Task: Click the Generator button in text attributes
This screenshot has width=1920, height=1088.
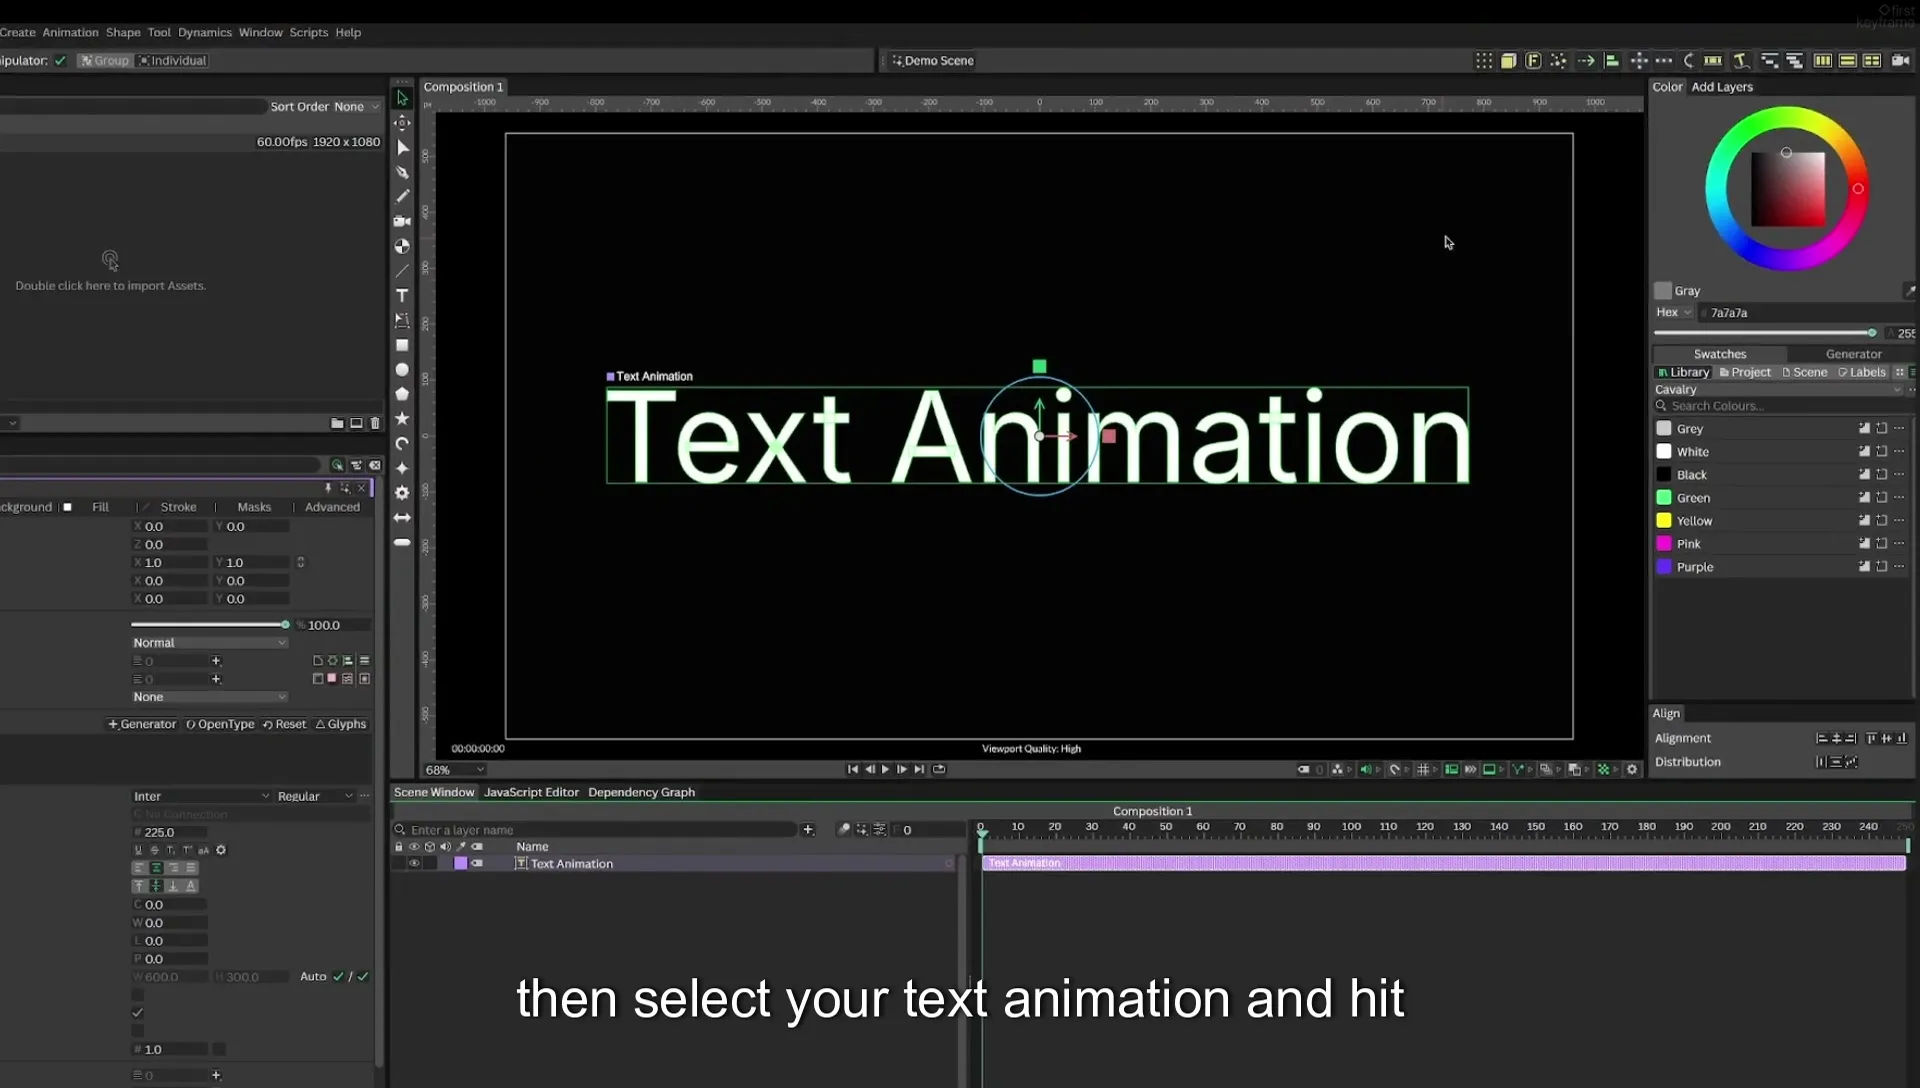Action: pos(142,724)
